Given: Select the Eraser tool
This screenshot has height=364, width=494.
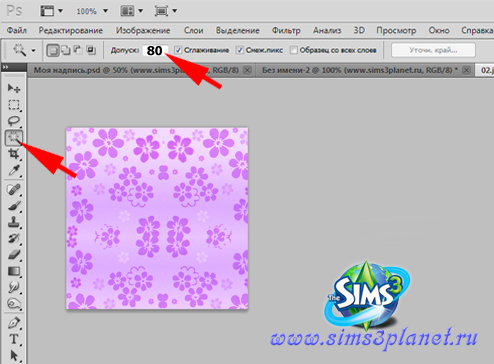Looking at the screenshot, I should 14,255.
